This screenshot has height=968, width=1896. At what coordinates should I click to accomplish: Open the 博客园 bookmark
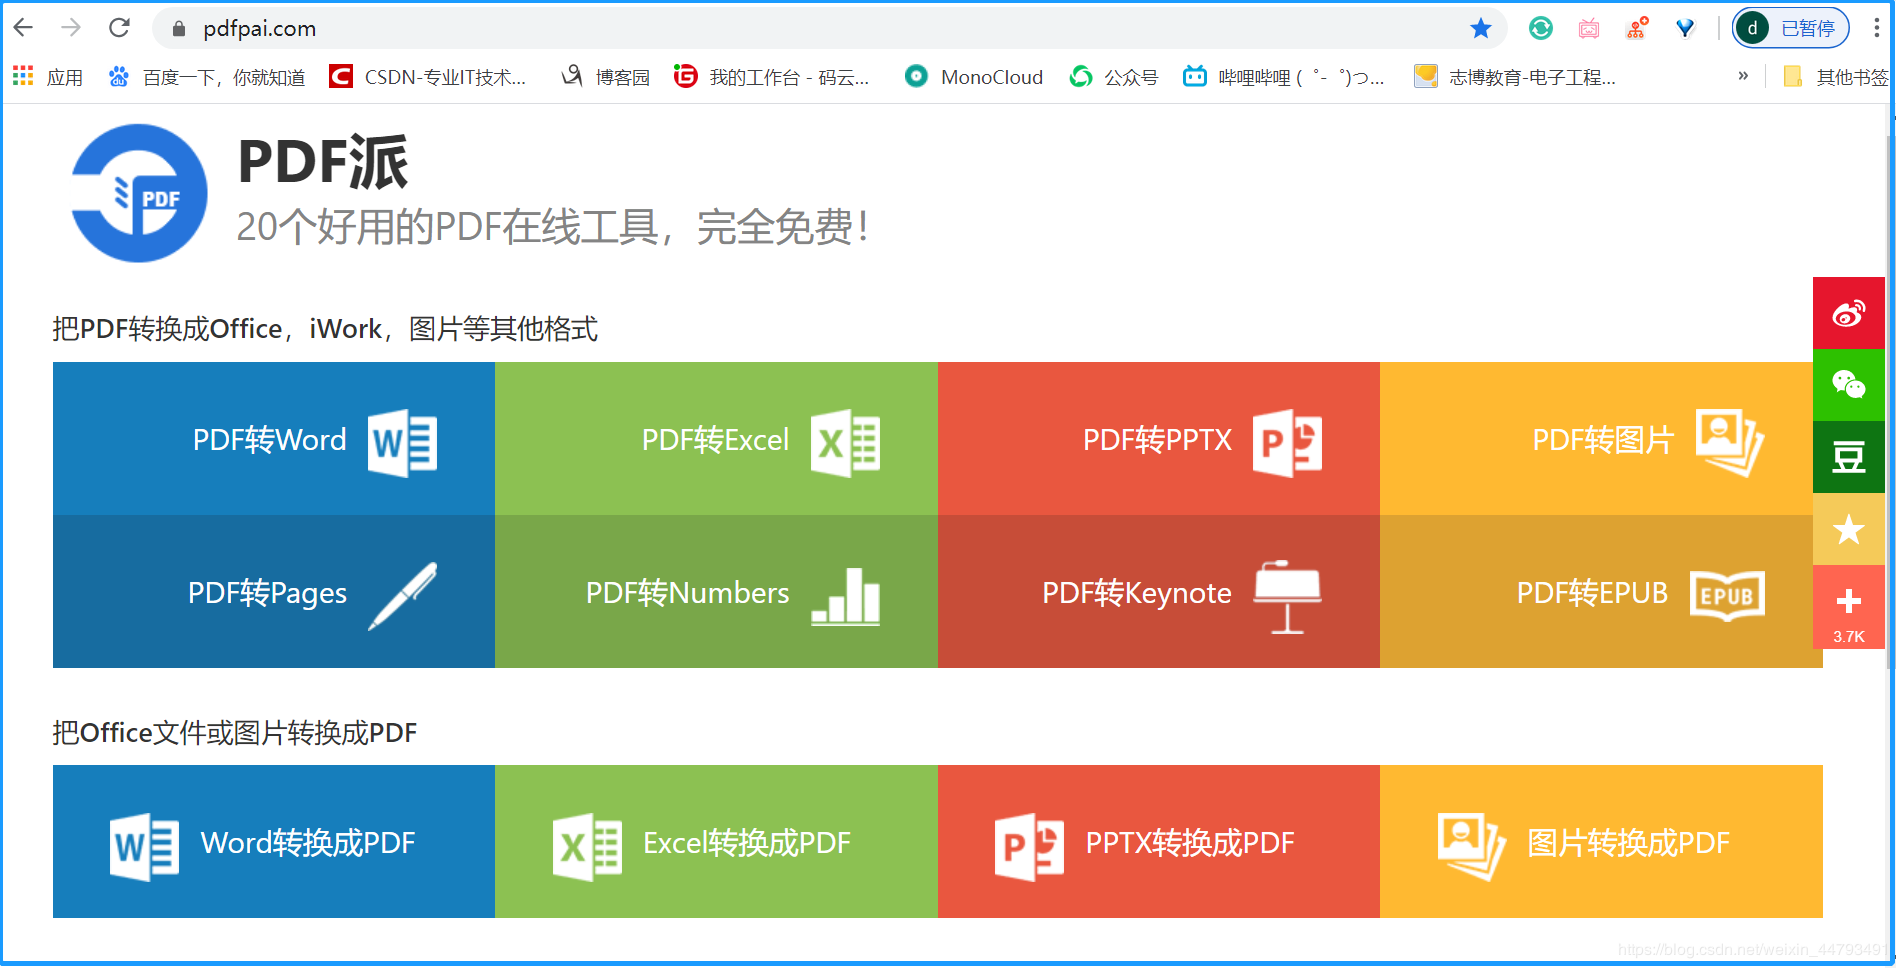click(x=606, y=77)
